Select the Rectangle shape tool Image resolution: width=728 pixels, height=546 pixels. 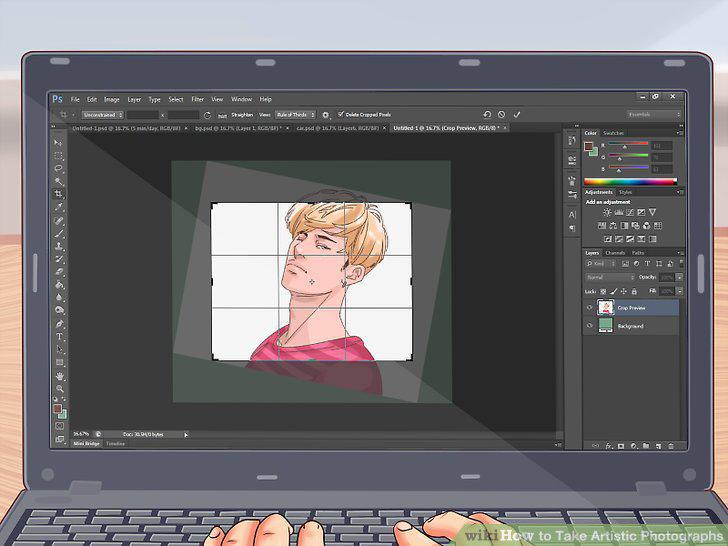click(59, 362)
